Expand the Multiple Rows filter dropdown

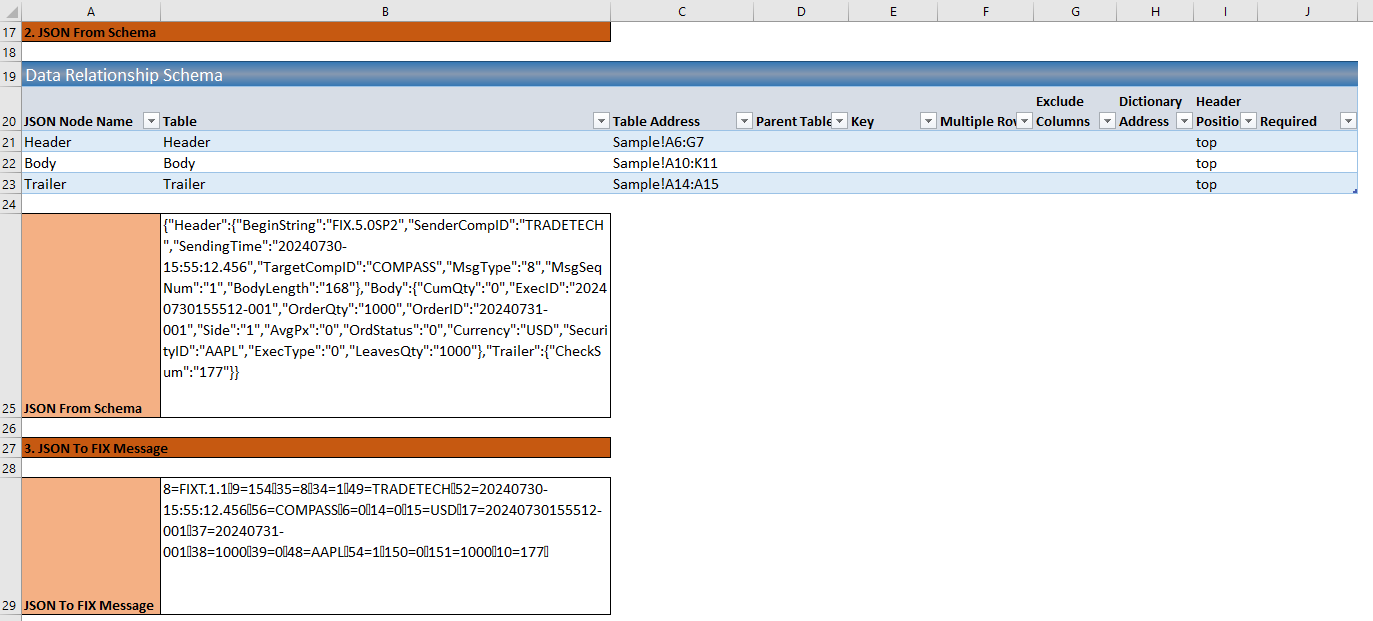coord(1024,121)
